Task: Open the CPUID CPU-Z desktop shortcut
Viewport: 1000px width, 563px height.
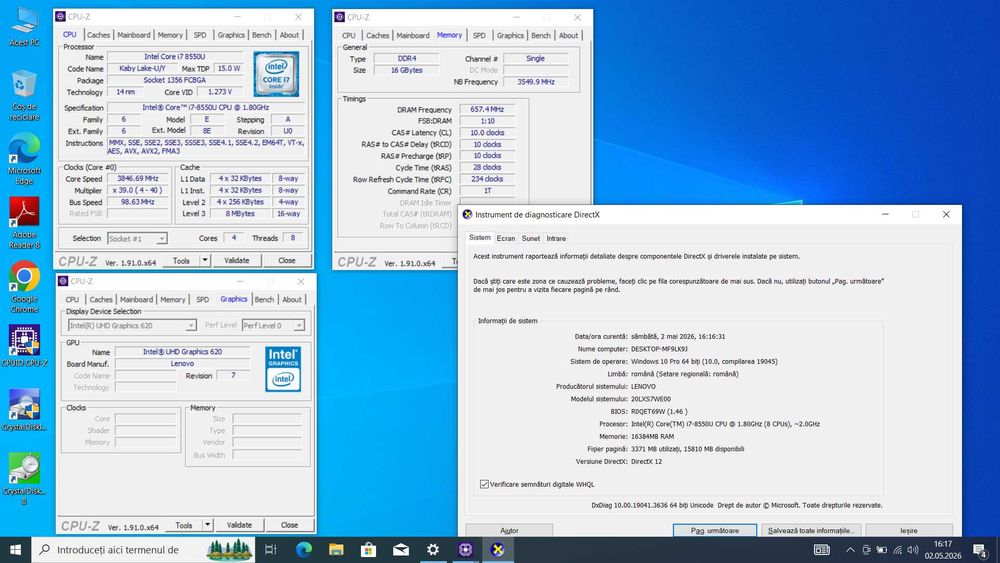Action: pos(24,346)
